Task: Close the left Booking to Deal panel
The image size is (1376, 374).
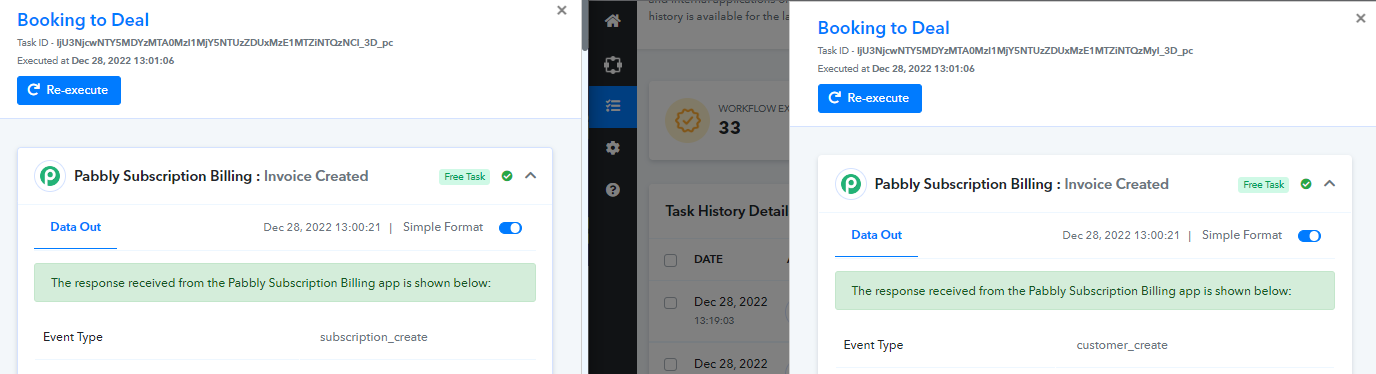Action: click(562, 10)
